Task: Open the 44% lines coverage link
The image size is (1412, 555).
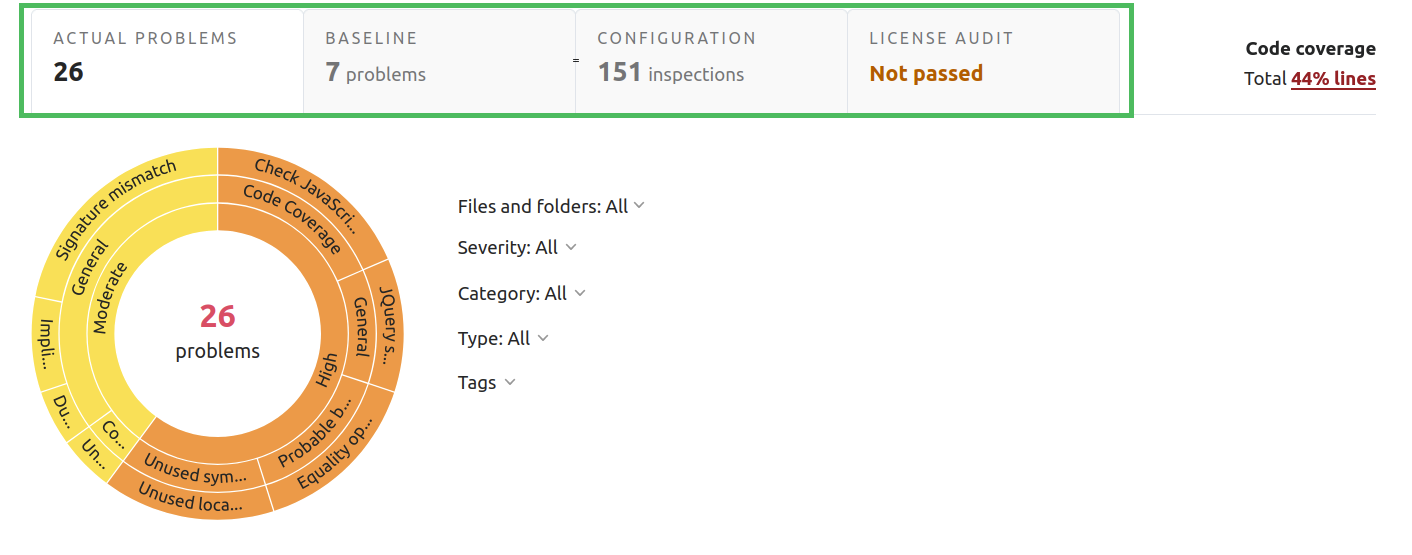Action: 1333,79
